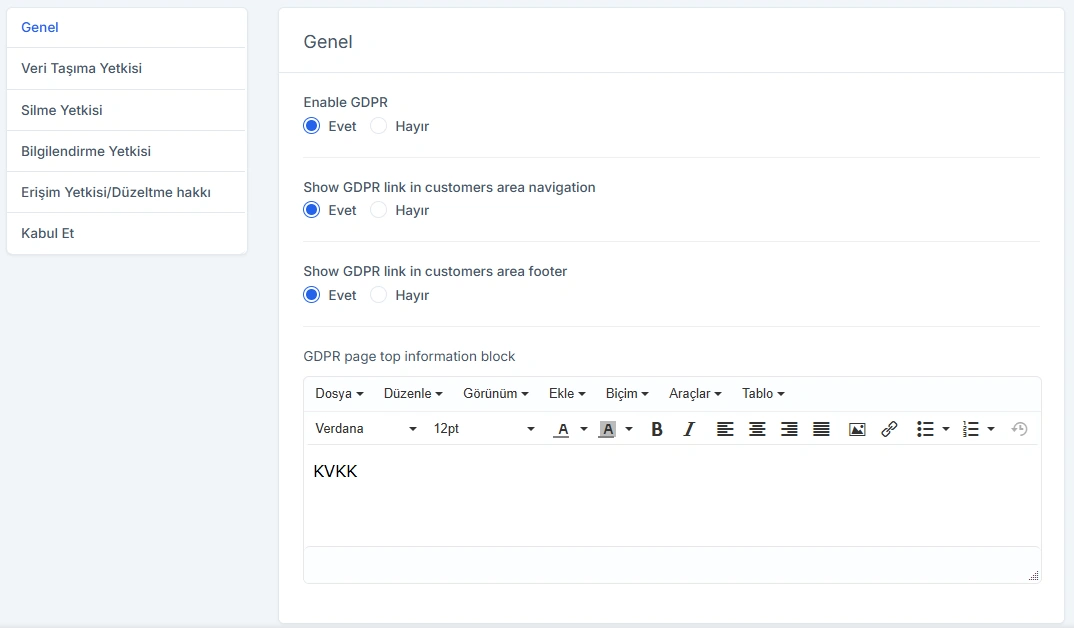Go to Genel settings tab
1074x630 pixels.
127,27
